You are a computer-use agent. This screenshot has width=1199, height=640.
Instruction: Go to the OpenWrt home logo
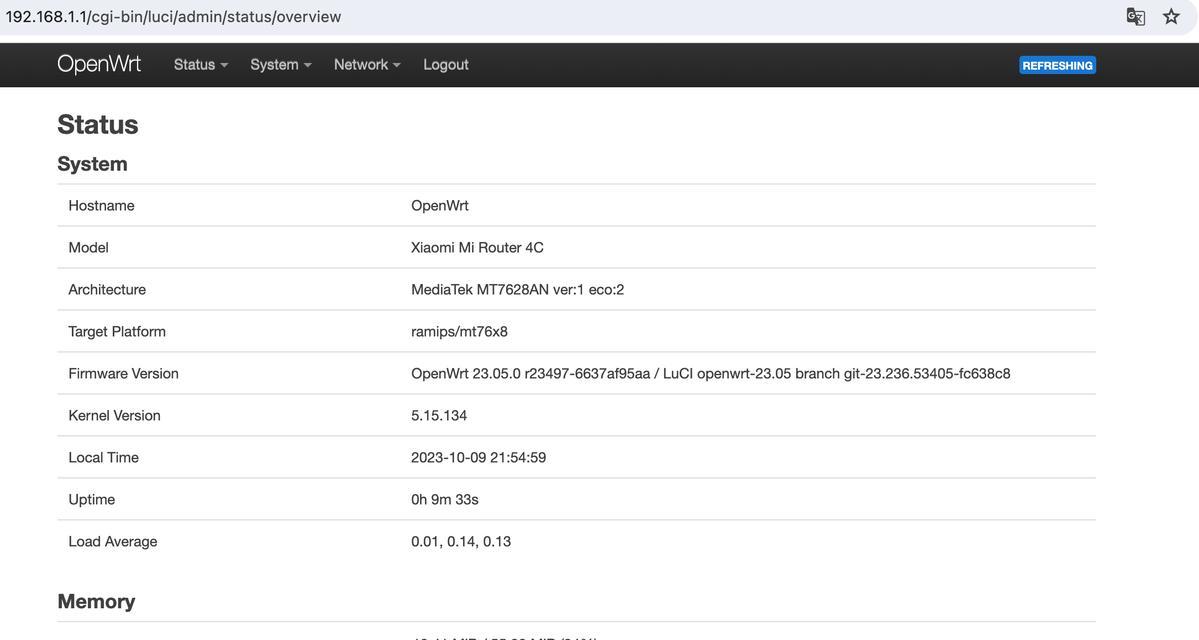coord(99,64)
